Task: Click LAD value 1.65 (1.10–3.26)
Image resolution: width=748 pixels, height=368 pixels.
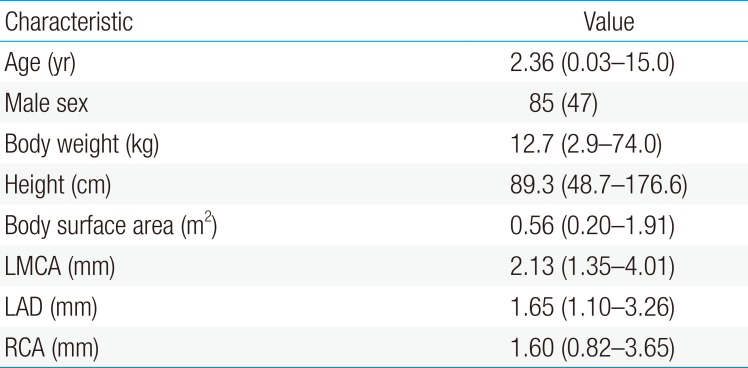Action: point(592,308)
